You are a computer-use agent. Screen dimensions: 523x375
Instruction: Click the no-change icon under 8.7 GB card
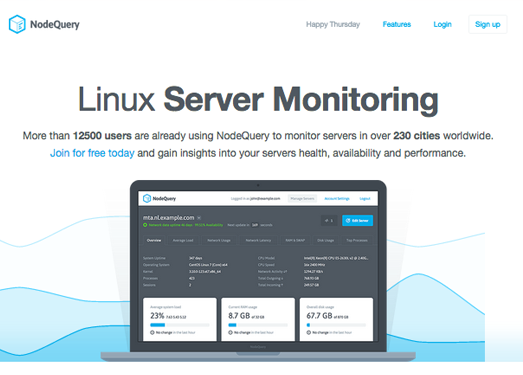[x=230, y=333]
